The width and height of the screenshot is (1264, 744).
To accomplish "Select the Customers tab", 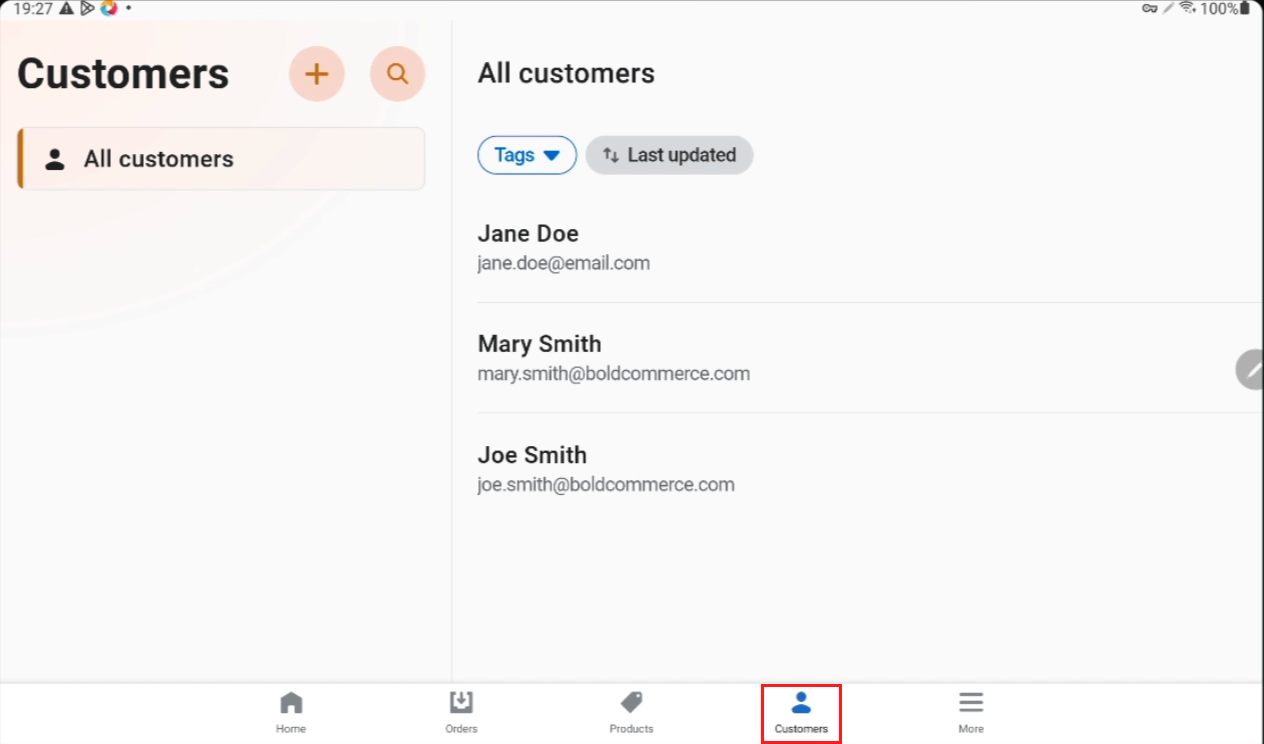I will pyautogui.click(x=801, y=713).
